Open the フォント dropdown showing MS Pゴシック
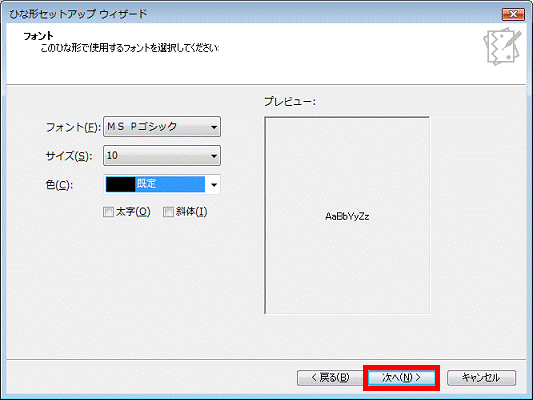The height and width of the screenshot is (400, 533). [162, 127]
